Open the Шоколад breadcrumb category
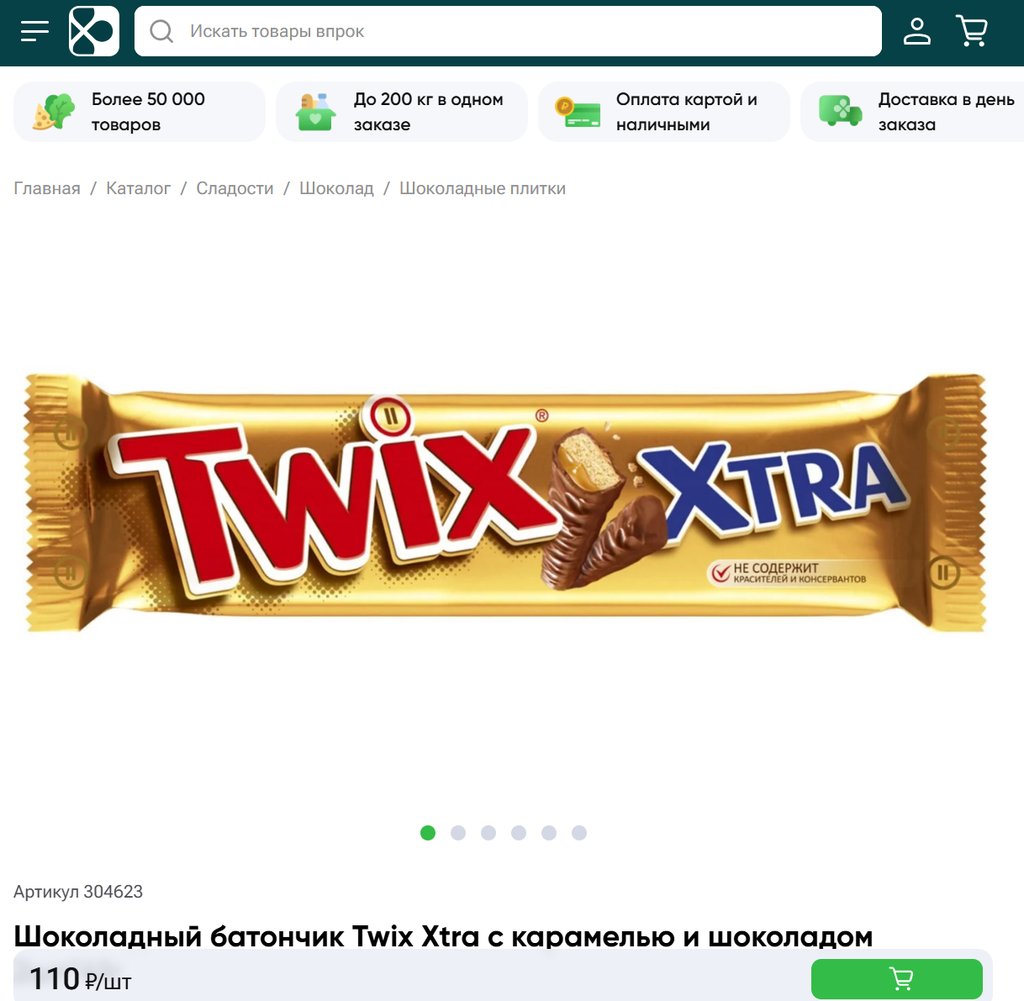 pyautogui.click(x=336, y=188)
